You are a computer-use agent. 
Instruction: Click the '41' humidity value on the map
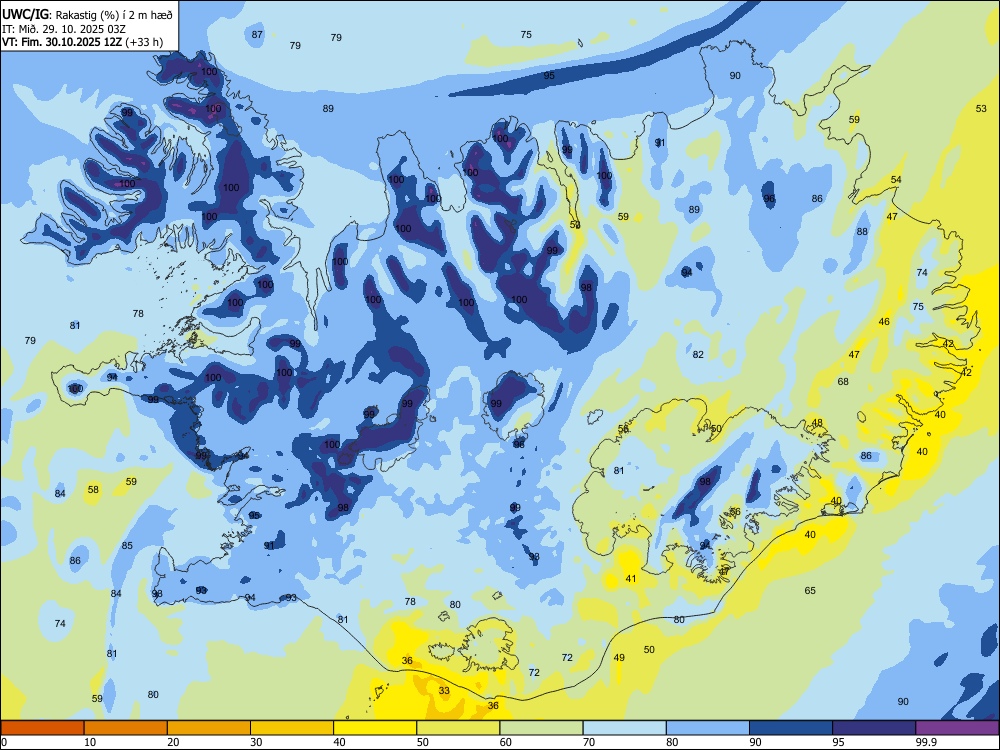(x=631, y=579)
